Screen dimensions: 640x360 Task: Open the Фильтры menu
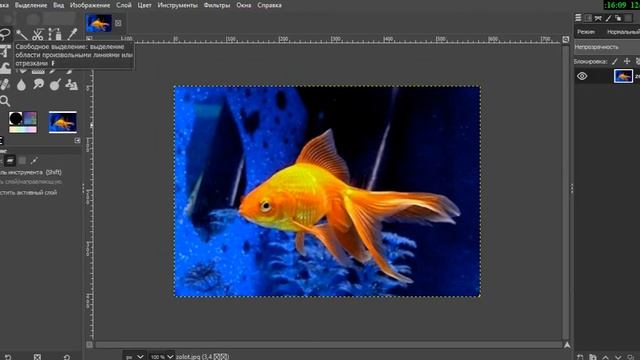[217, 5]
